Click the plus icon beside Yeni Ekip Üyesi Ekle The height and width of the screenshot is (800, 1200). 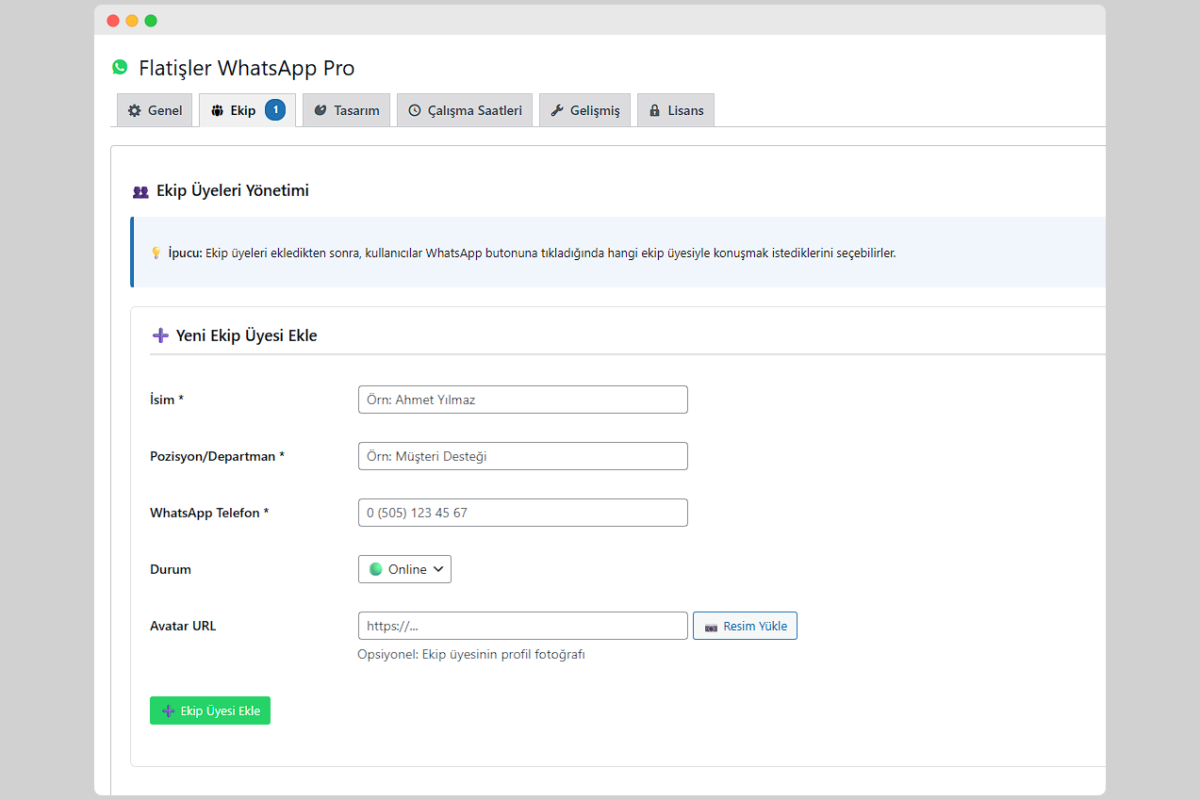coord(160,335)
